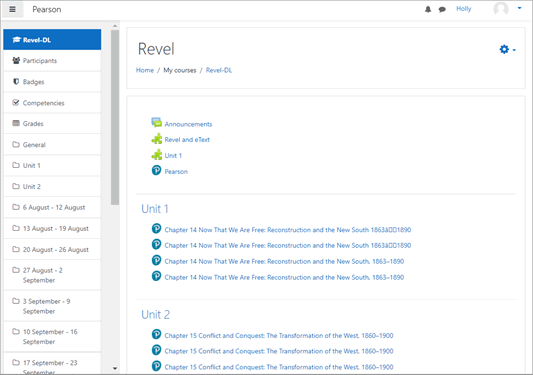Click the sidebar scroll down arrow
This screenshot has height=375, width=533.
click(x=115, y=368)
